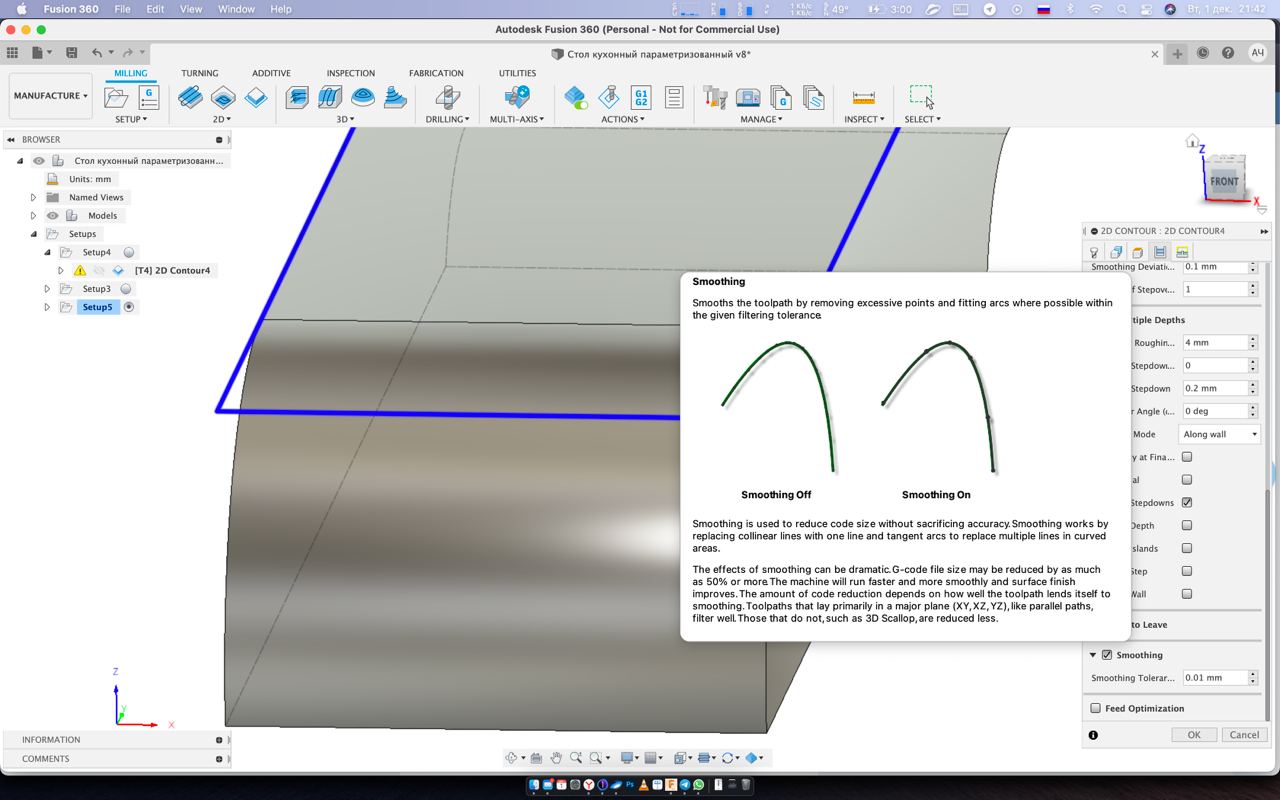Toggle visibility eye of Models node
This screenshot has width=1280, height=800.
click(x=53, y=215)
